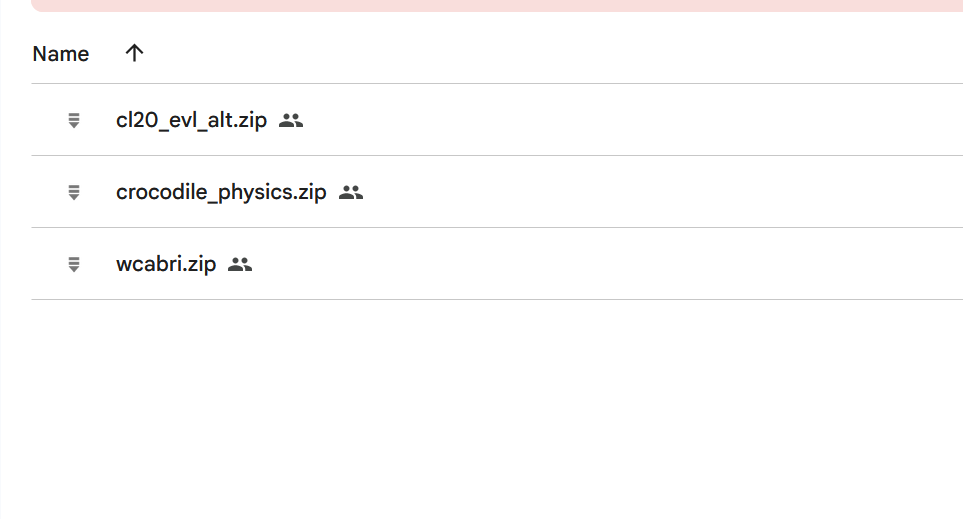963x519 pixels.
Task: Select the cl20_evl_alt.zip file name
Action: point(191,121)
